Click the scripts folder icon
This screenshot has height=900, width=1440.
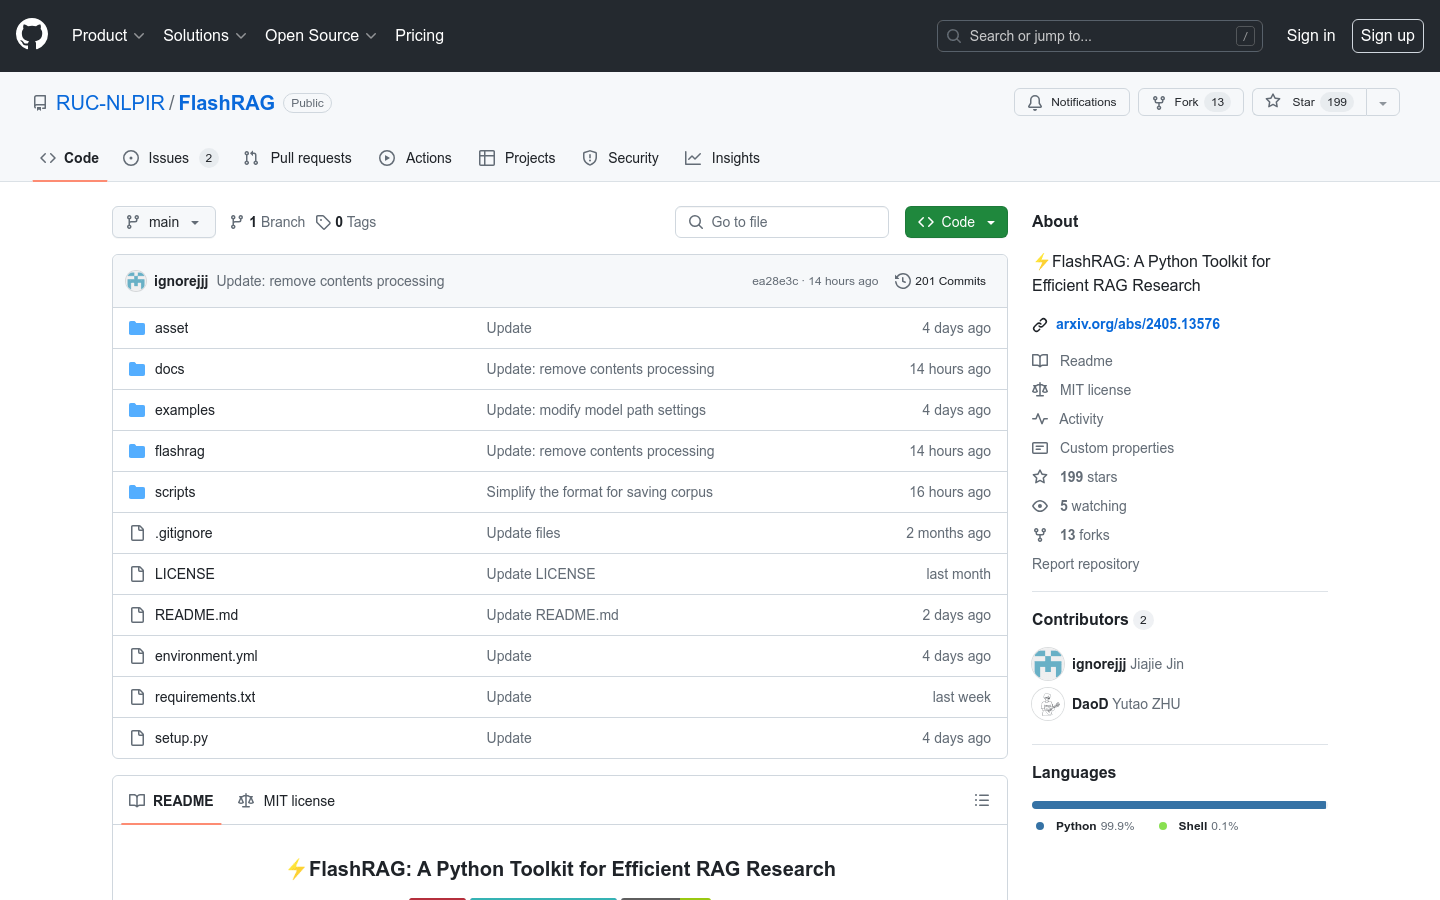[137, 492]
